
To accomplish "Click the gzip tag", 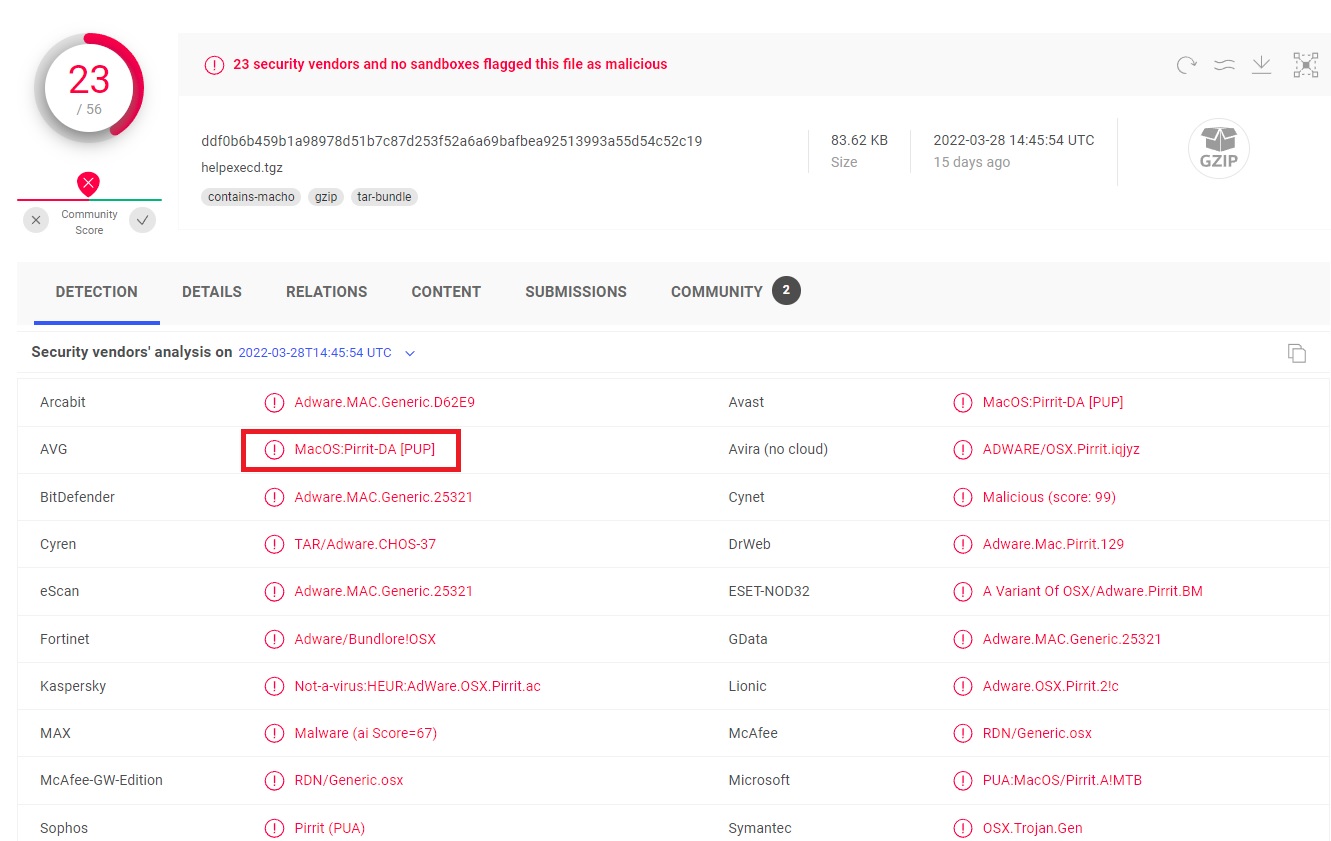I will 326,197.
